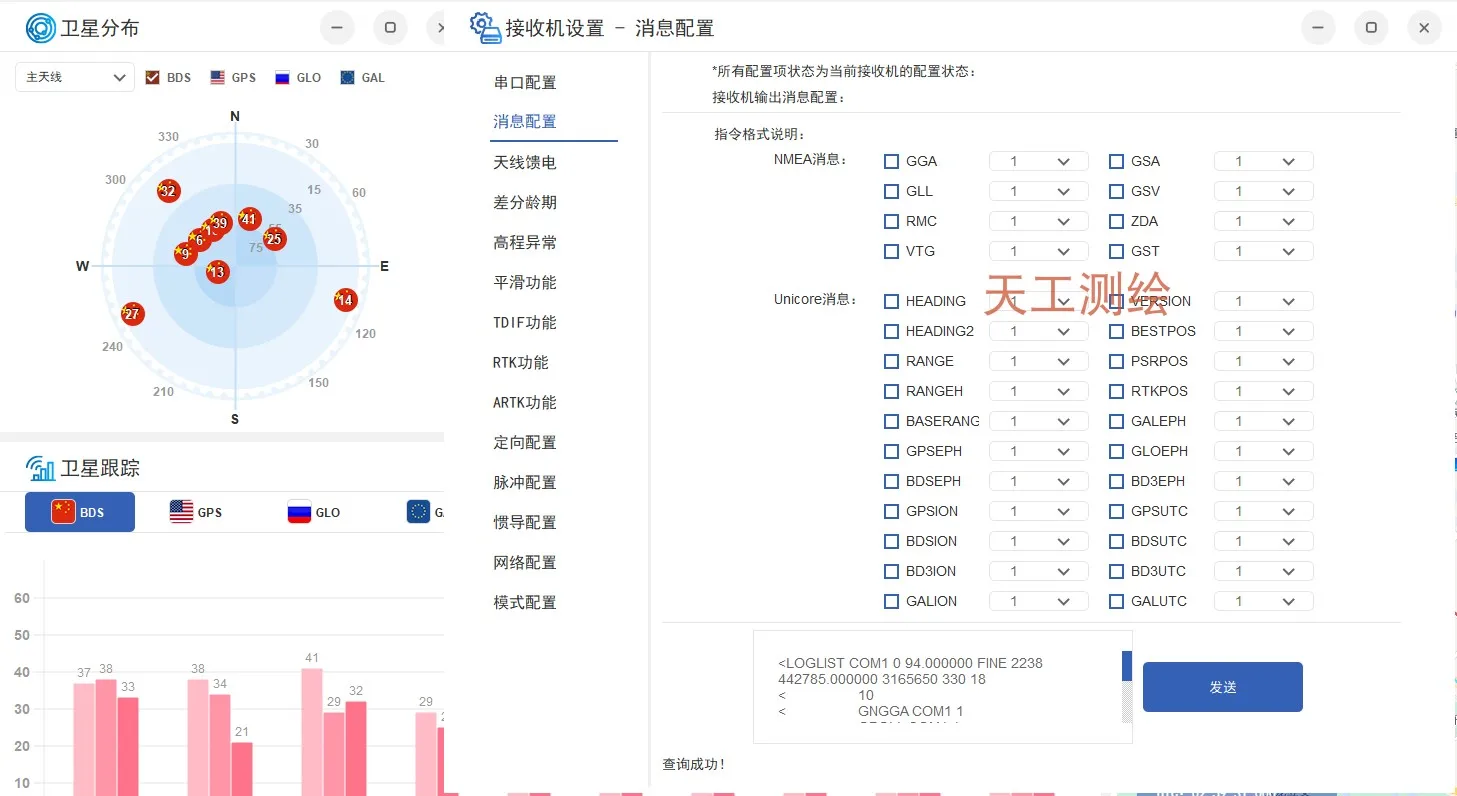1457x796 pixels.
Task: Click US flag icon in GPS tracking tab
Action: [181, 512]
